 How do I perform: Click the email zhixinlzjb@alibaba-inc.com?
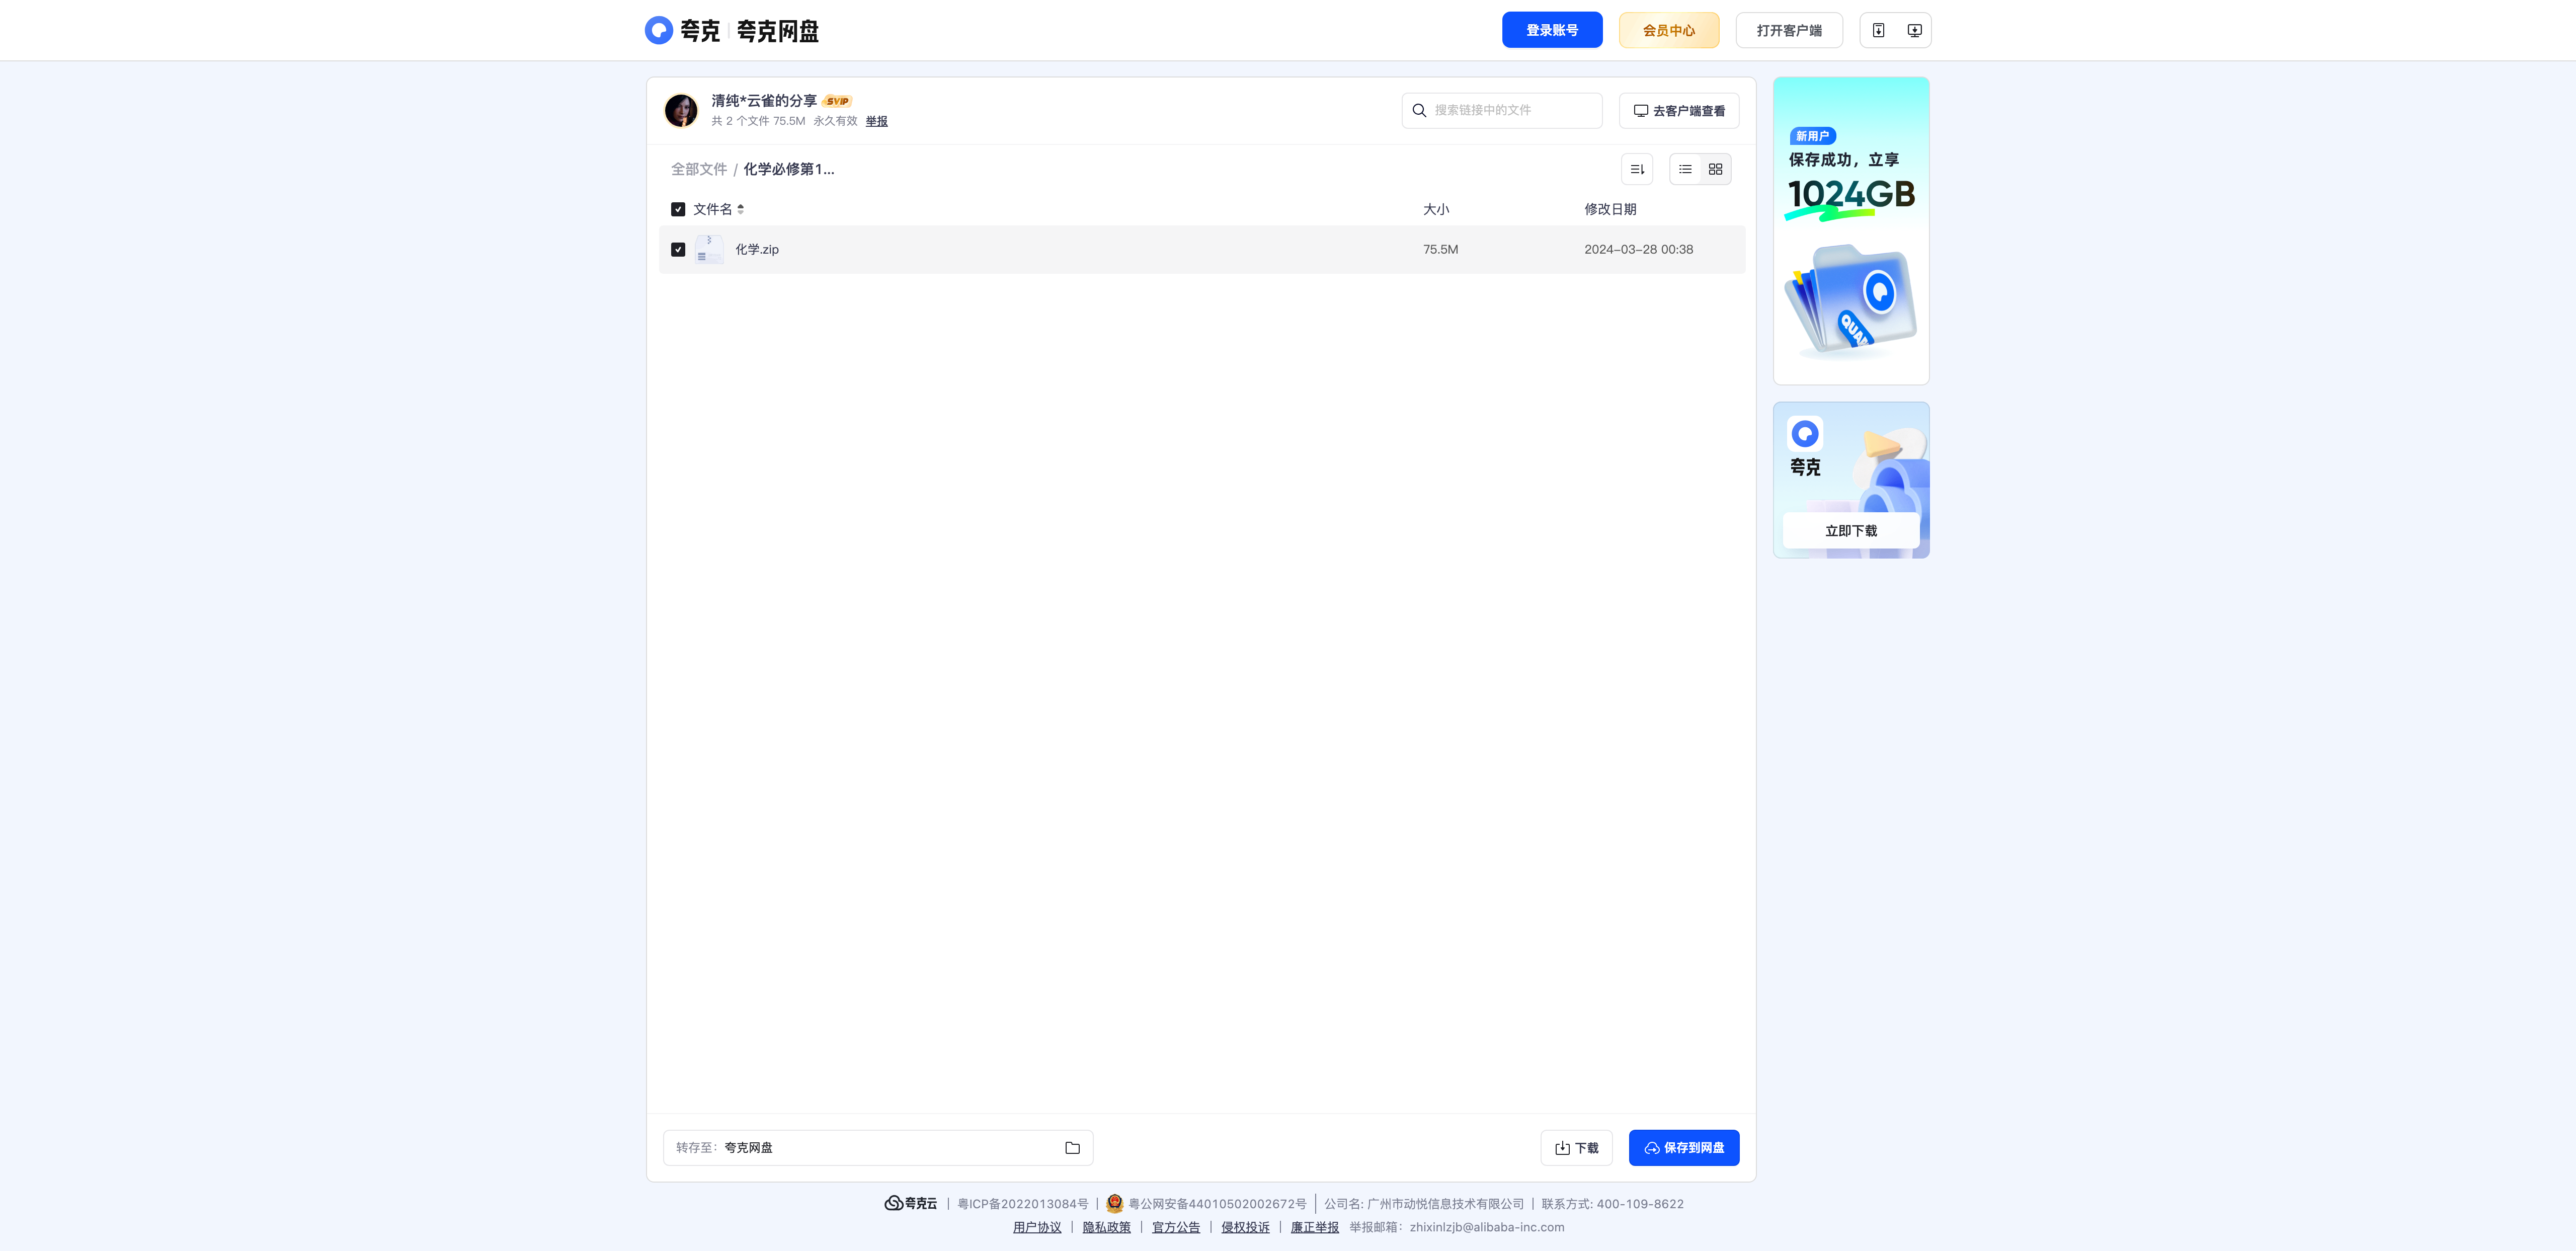[x=1487, y=1227]
